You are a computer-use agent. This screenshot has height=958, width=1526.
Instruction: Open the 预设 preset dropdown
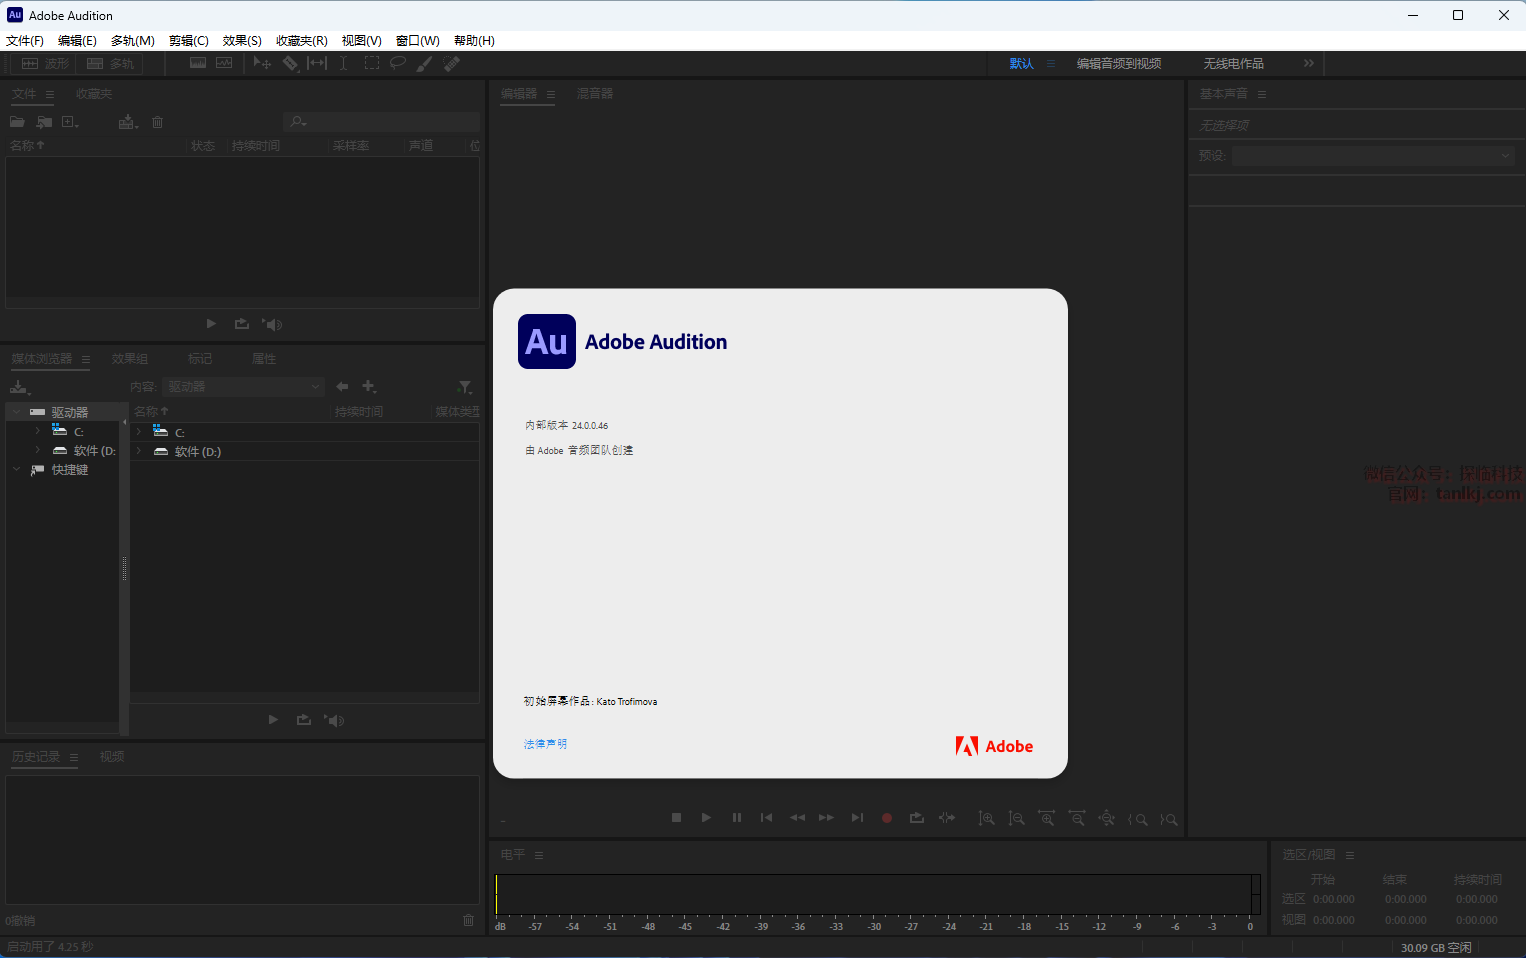1373,156
